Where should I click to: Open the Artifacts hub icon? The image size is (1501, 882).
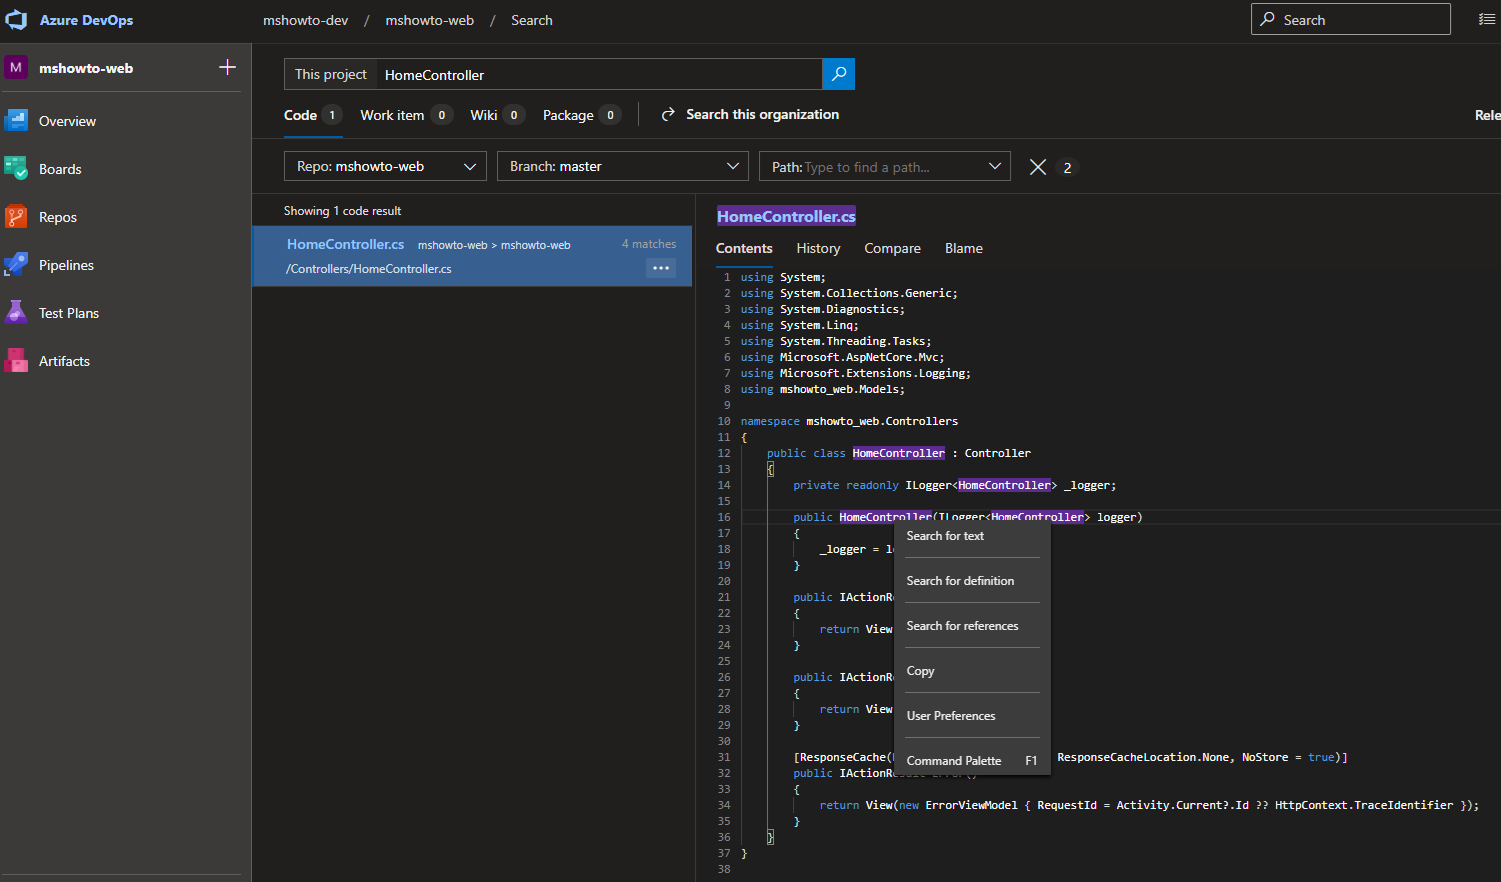tap(16, 361)
